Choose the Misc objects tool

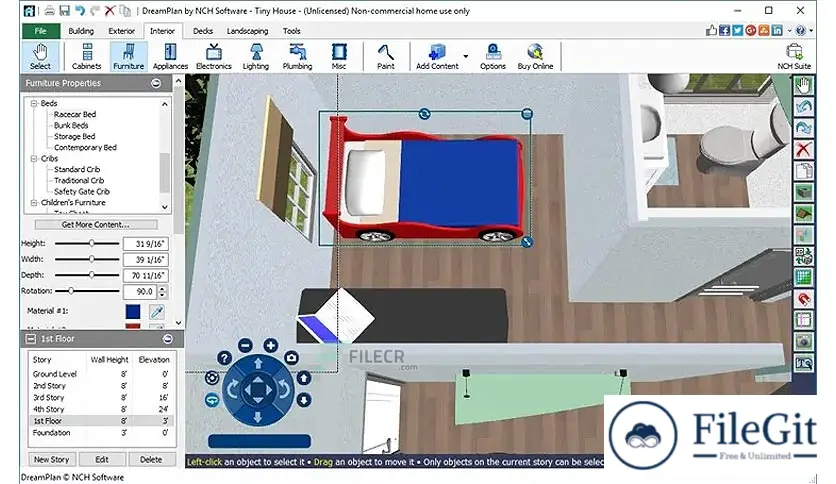pyautogui.click(x=339, y=57)
